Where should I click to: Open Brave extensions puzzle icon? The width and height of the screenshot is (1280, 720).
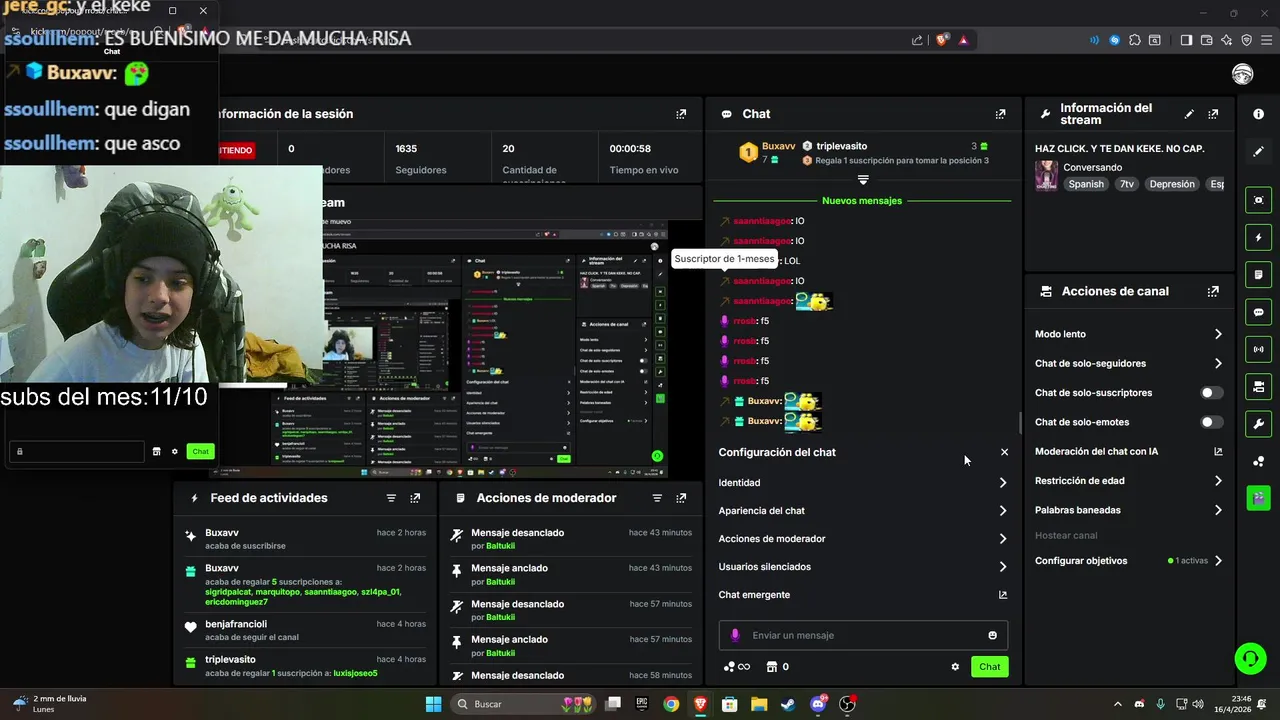coord(1134,40)
